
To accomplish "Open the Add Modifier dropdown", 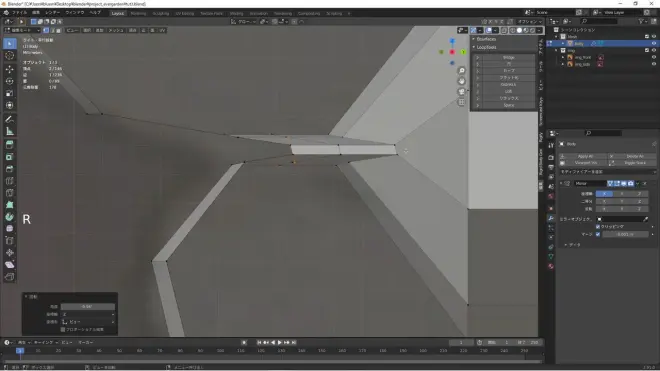I will click(x=607, y=172).
